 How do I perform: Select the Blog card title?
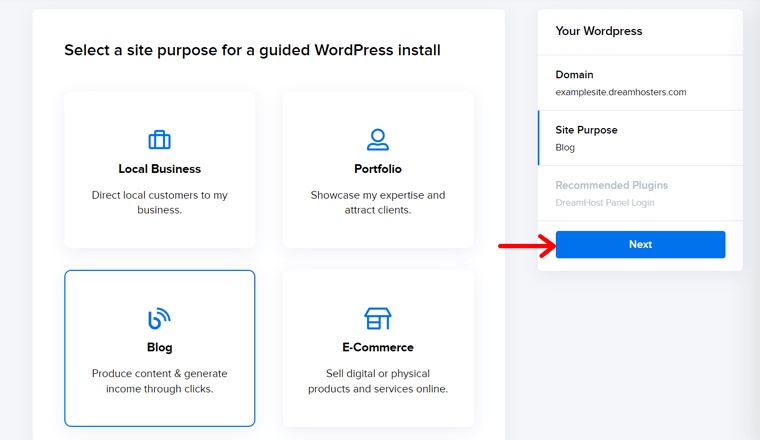pyautogui.click(x=159, y=348)
